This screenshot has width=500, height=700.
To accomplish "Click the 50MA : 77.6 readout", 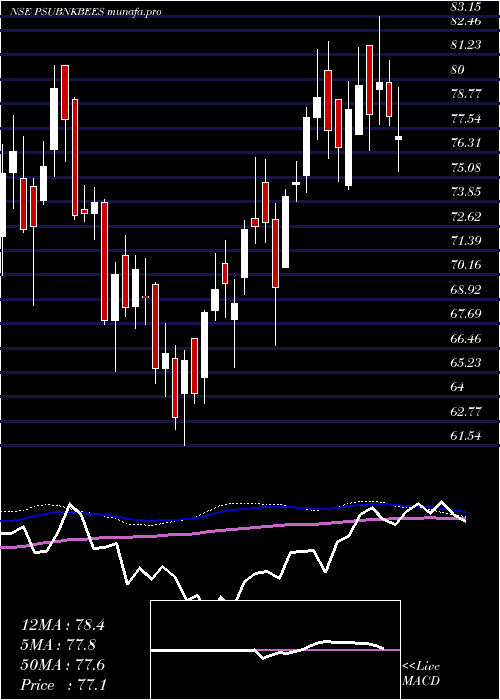I will (62, 664).
